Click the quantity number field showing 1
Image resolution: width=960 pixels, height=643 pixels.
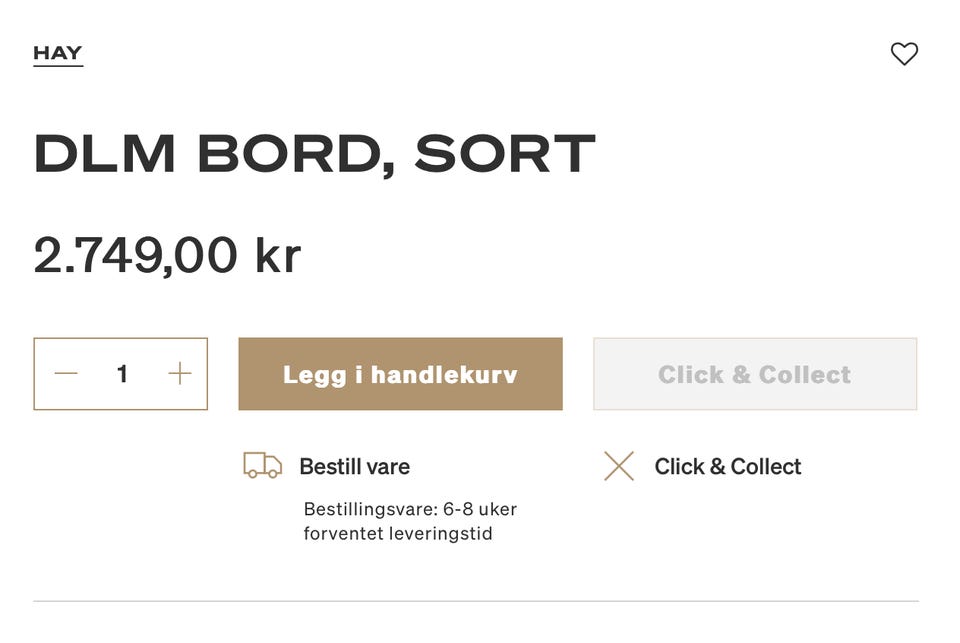point(122,374)
